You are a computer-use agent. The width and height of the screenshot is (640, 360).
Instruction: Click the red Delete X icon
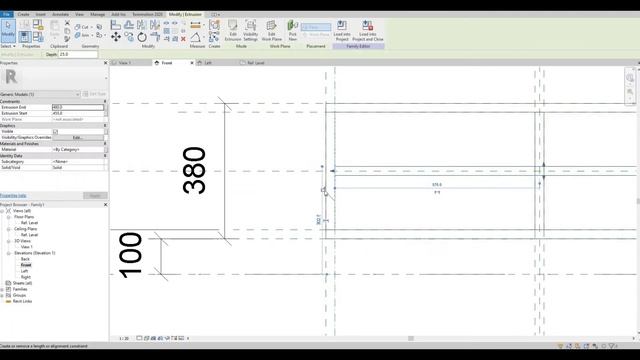coord(183,39)
